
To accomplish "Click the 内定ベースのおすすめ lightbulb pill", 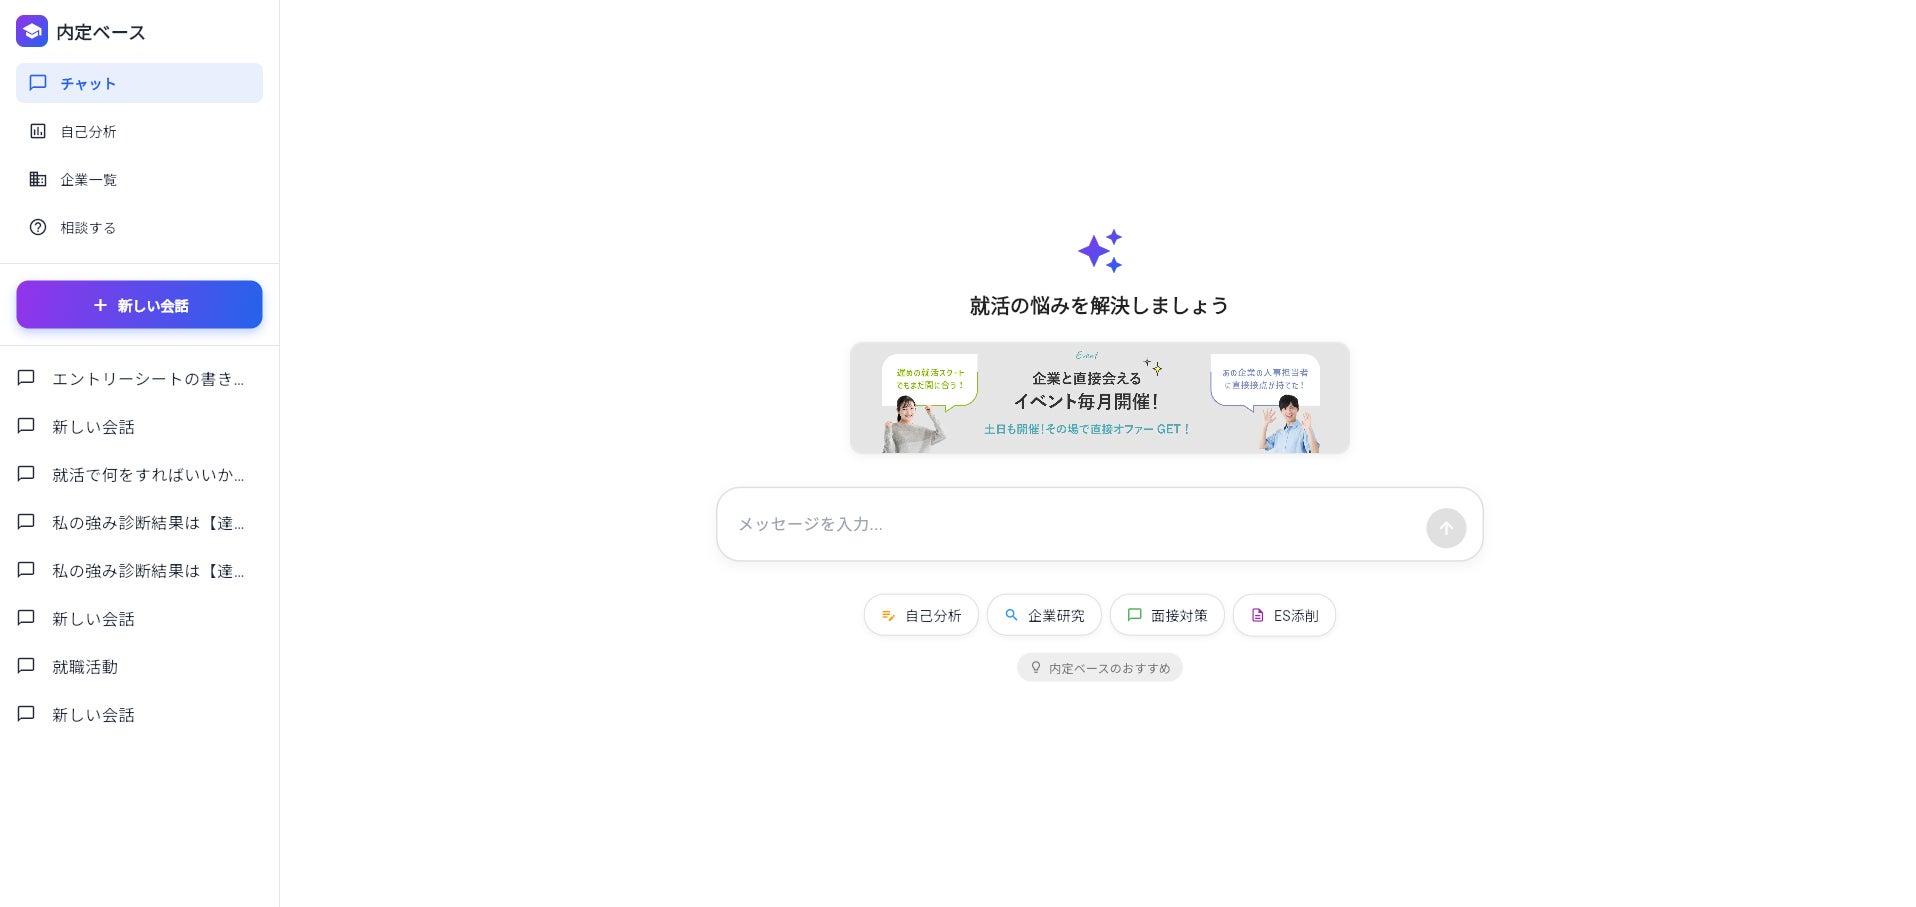I will pos(1100,668).
